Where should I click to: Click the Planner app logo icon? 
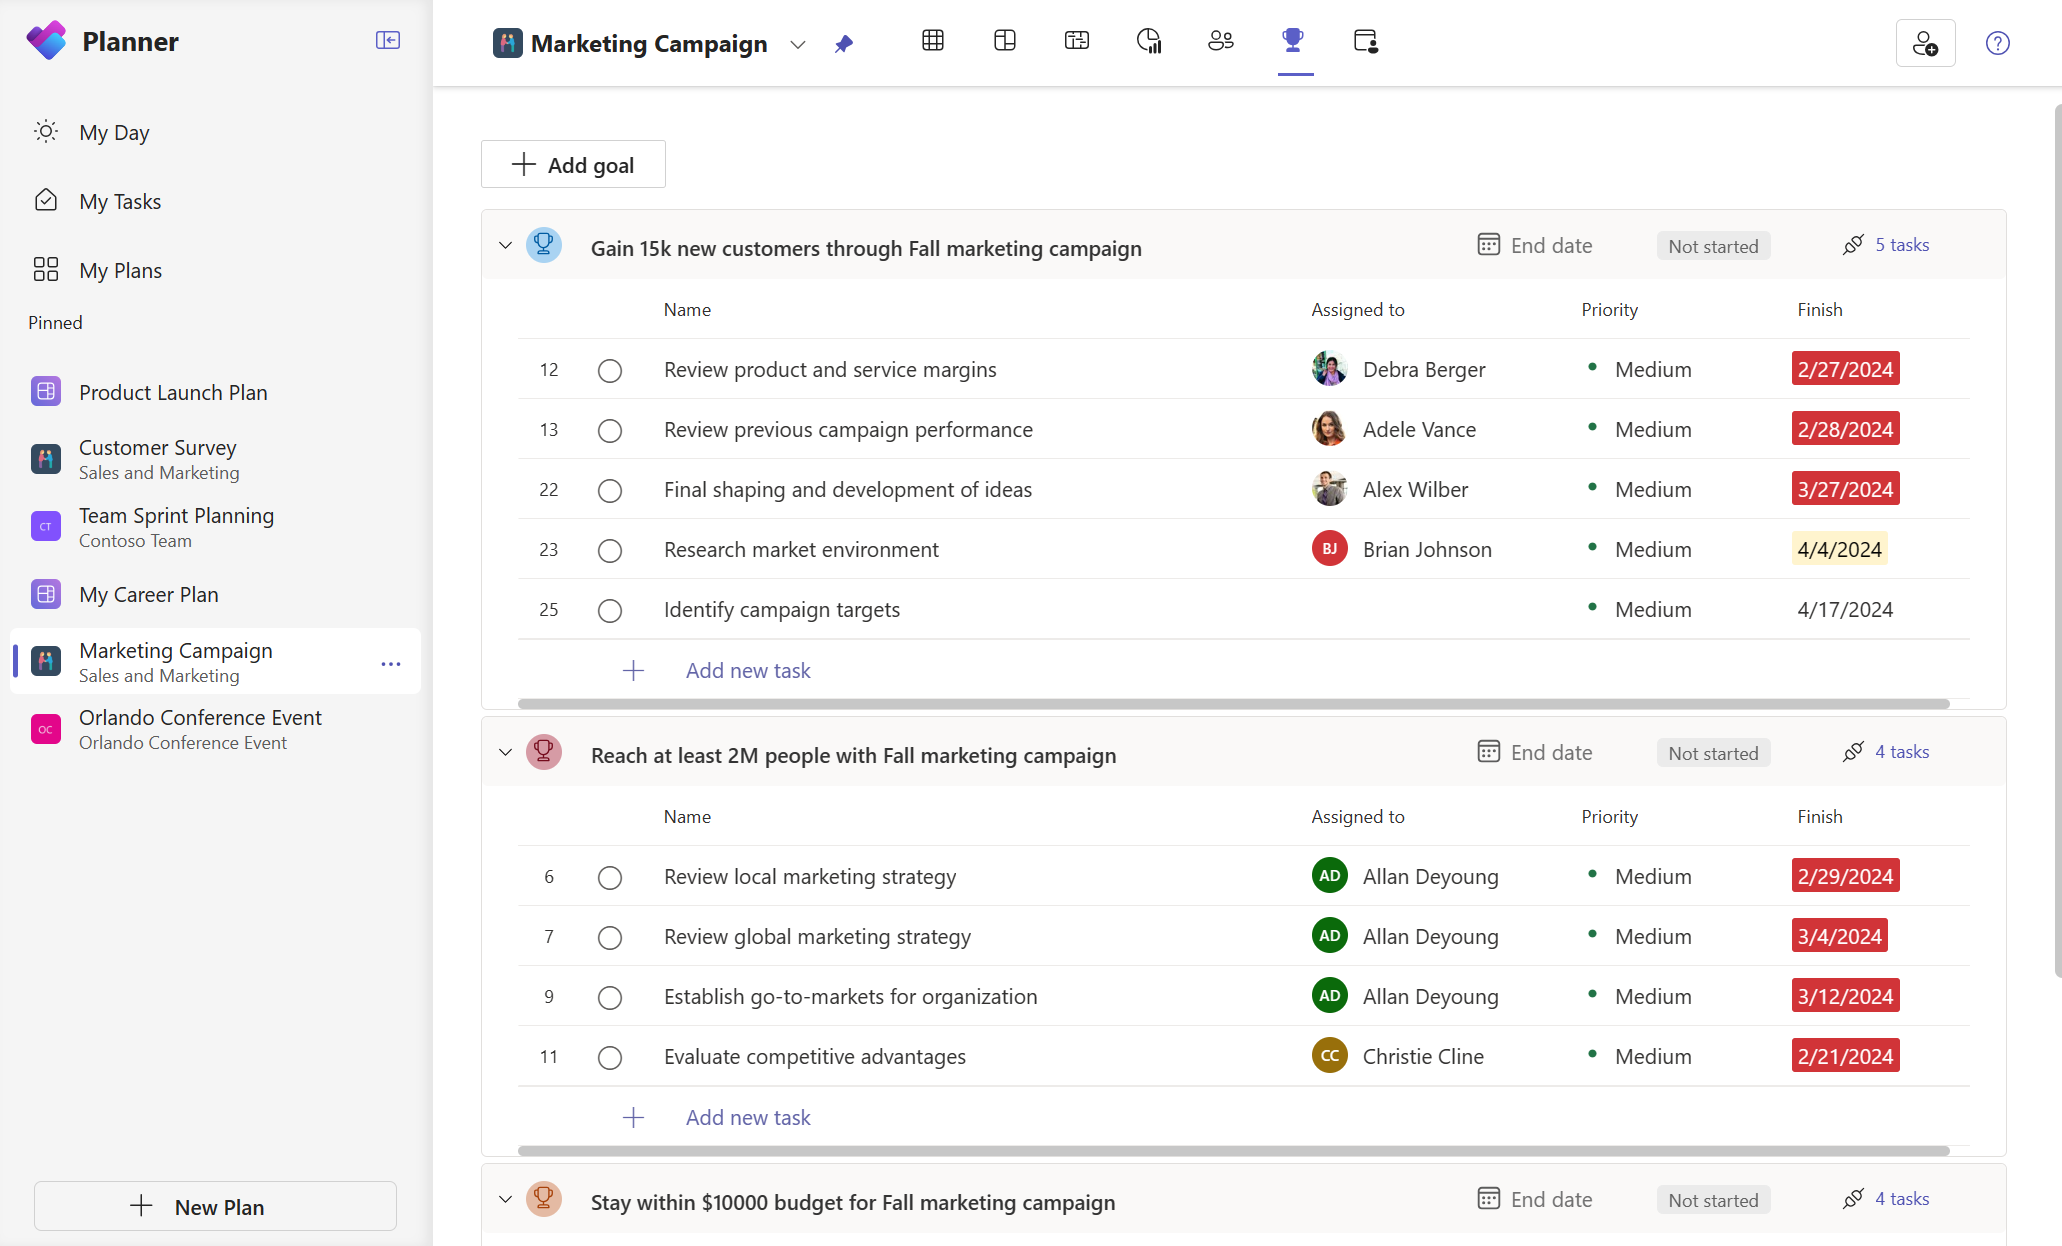[x=46, y=41]
